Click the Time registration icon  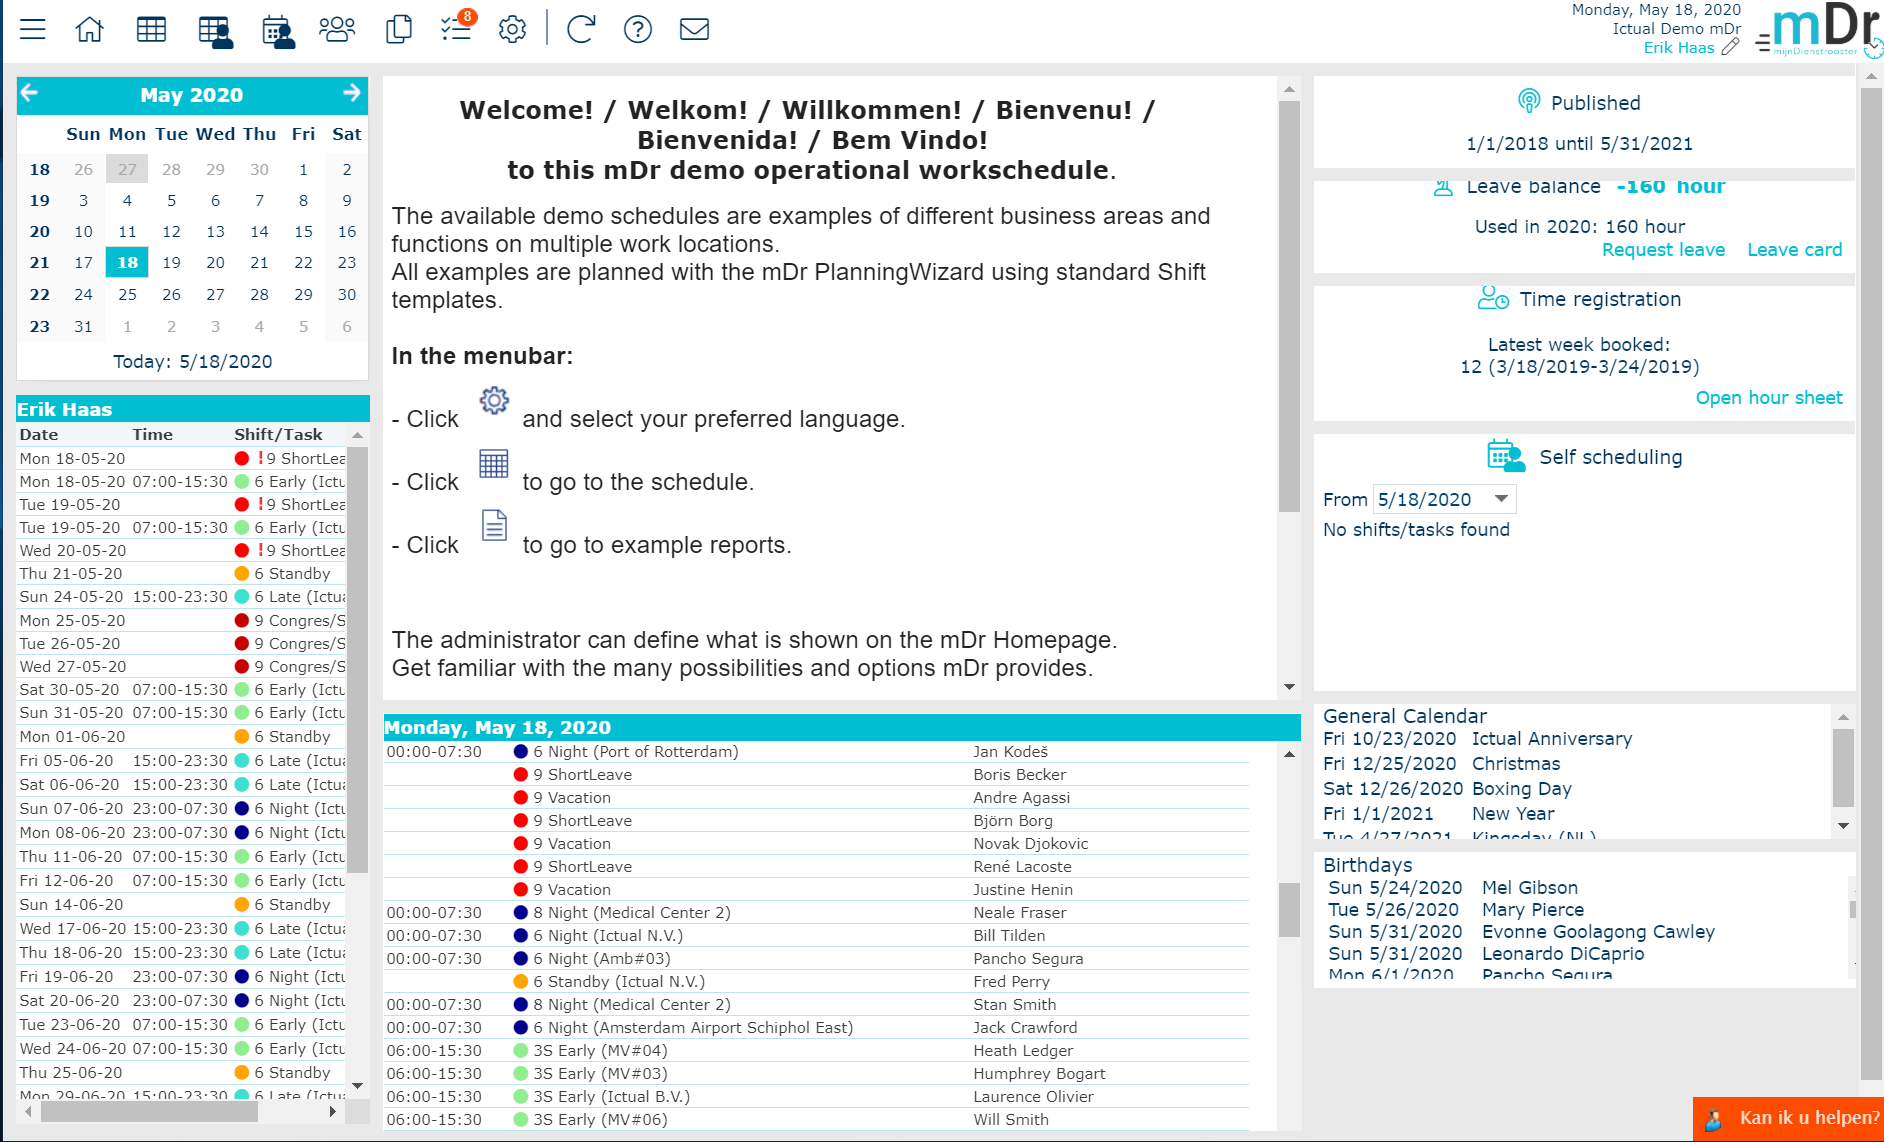(1493, 298)
